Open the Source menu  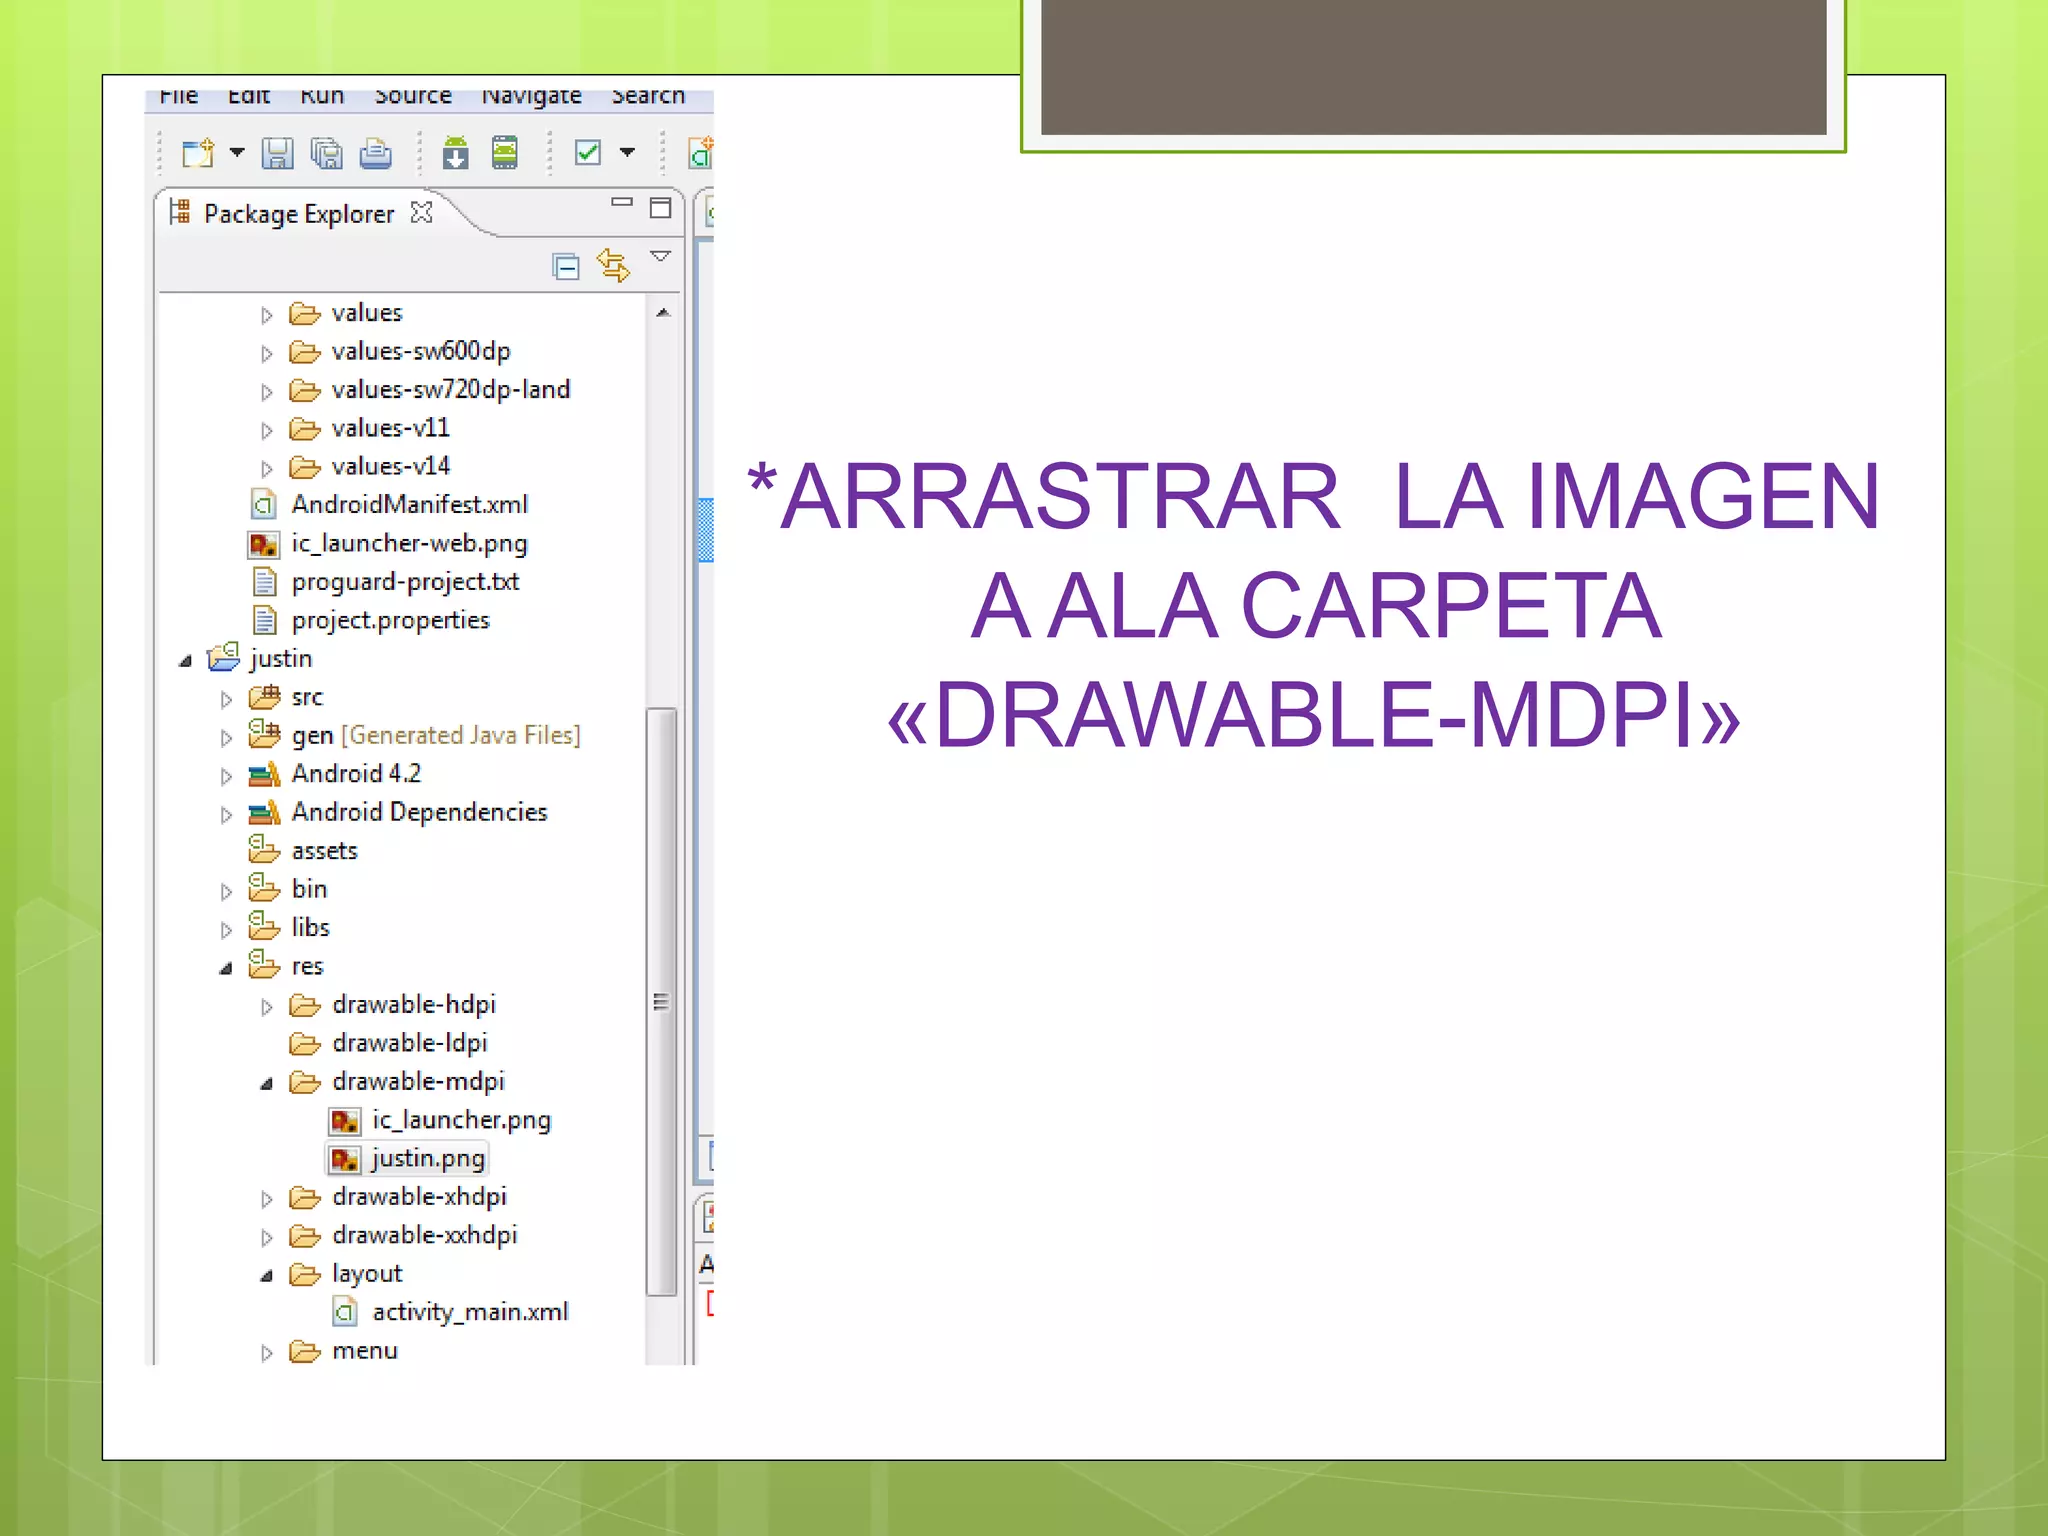[x=413, y=96]
